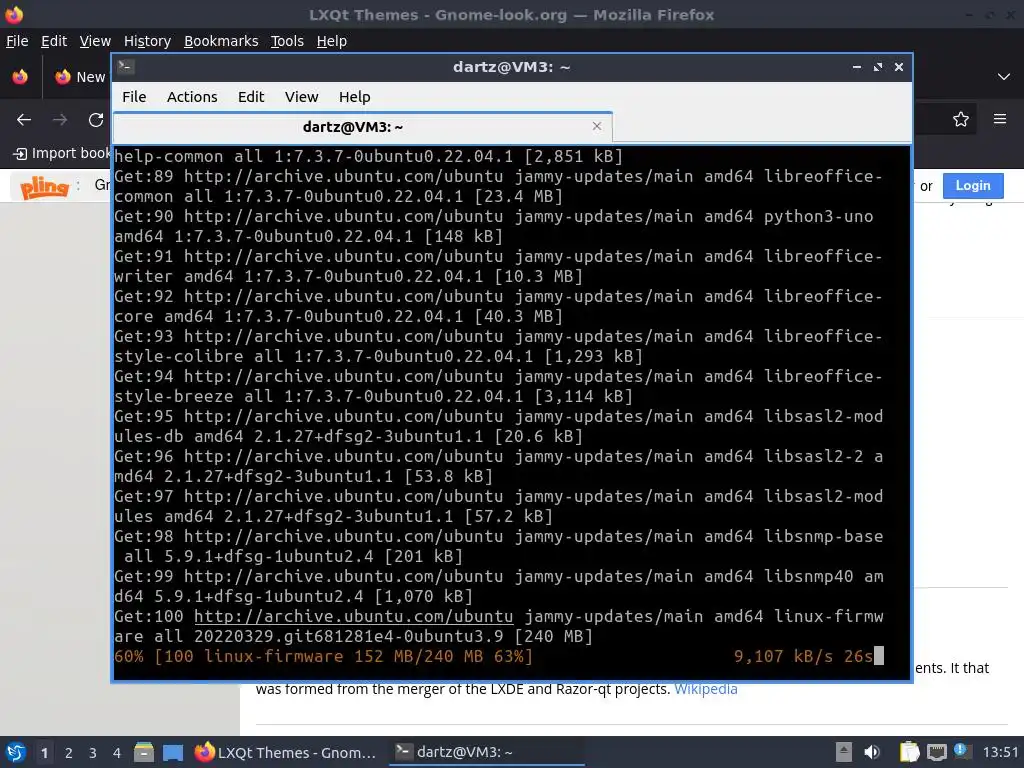Image resolution: width=1024 pixels, height=768 pixels.
Task: Open the terminal Edit menu
Action: point(251,97)
